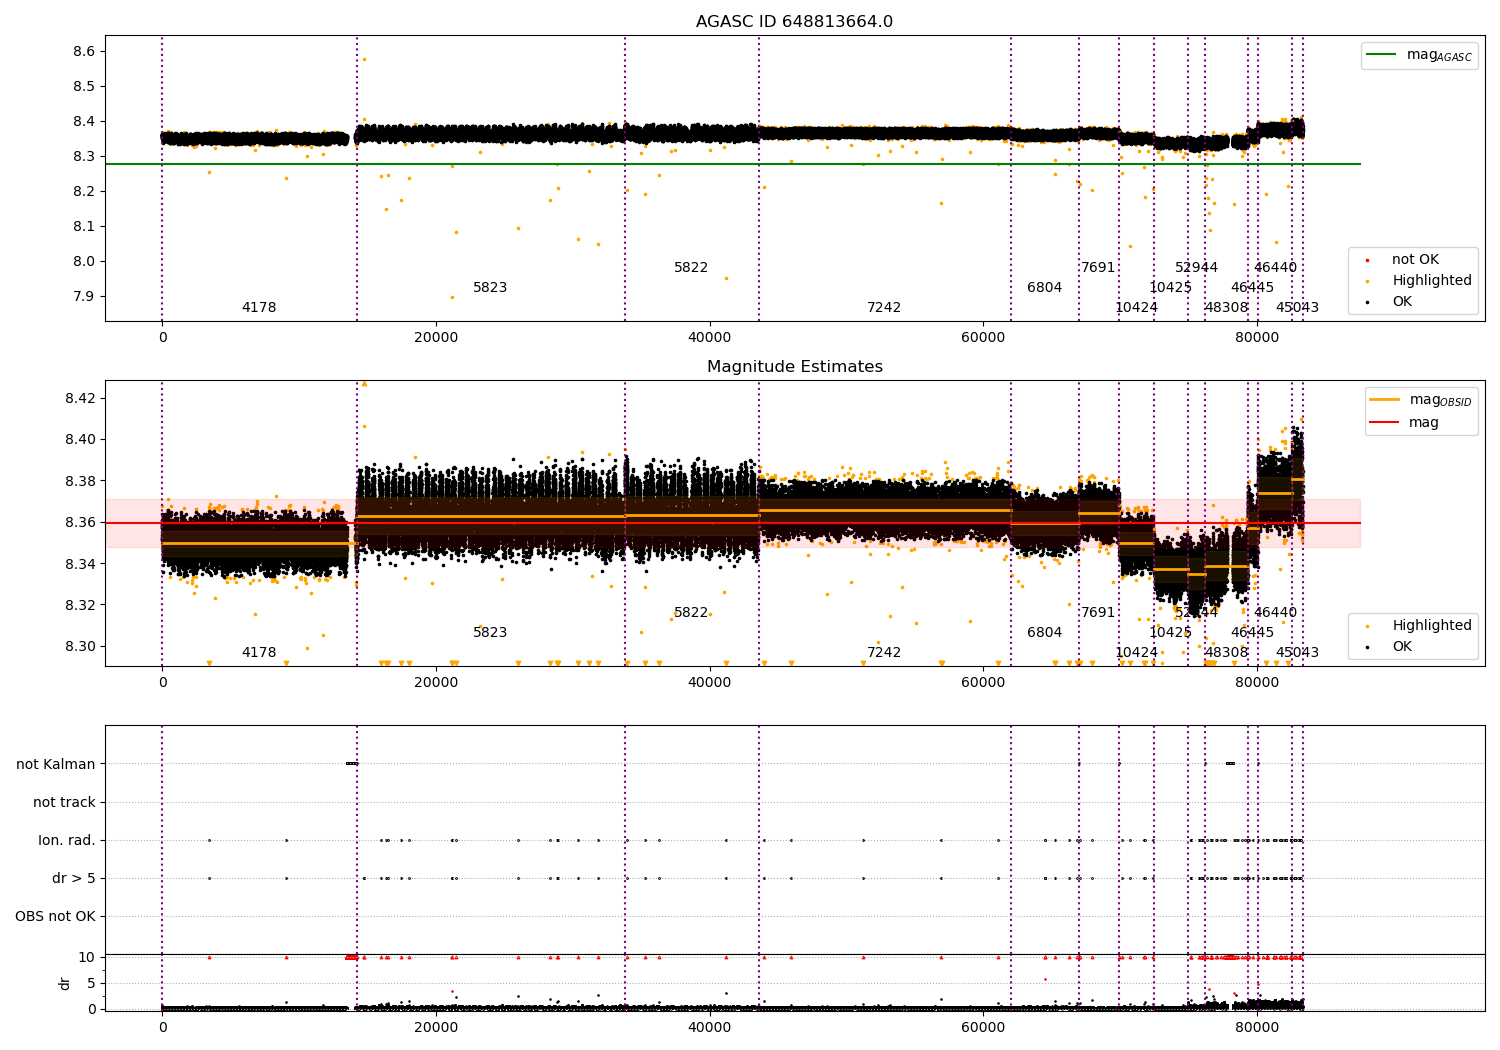Click obsid label '6804' in middle plot
The height and width of the screenshot is (1050, 1500).
(x=1045, y=633)
